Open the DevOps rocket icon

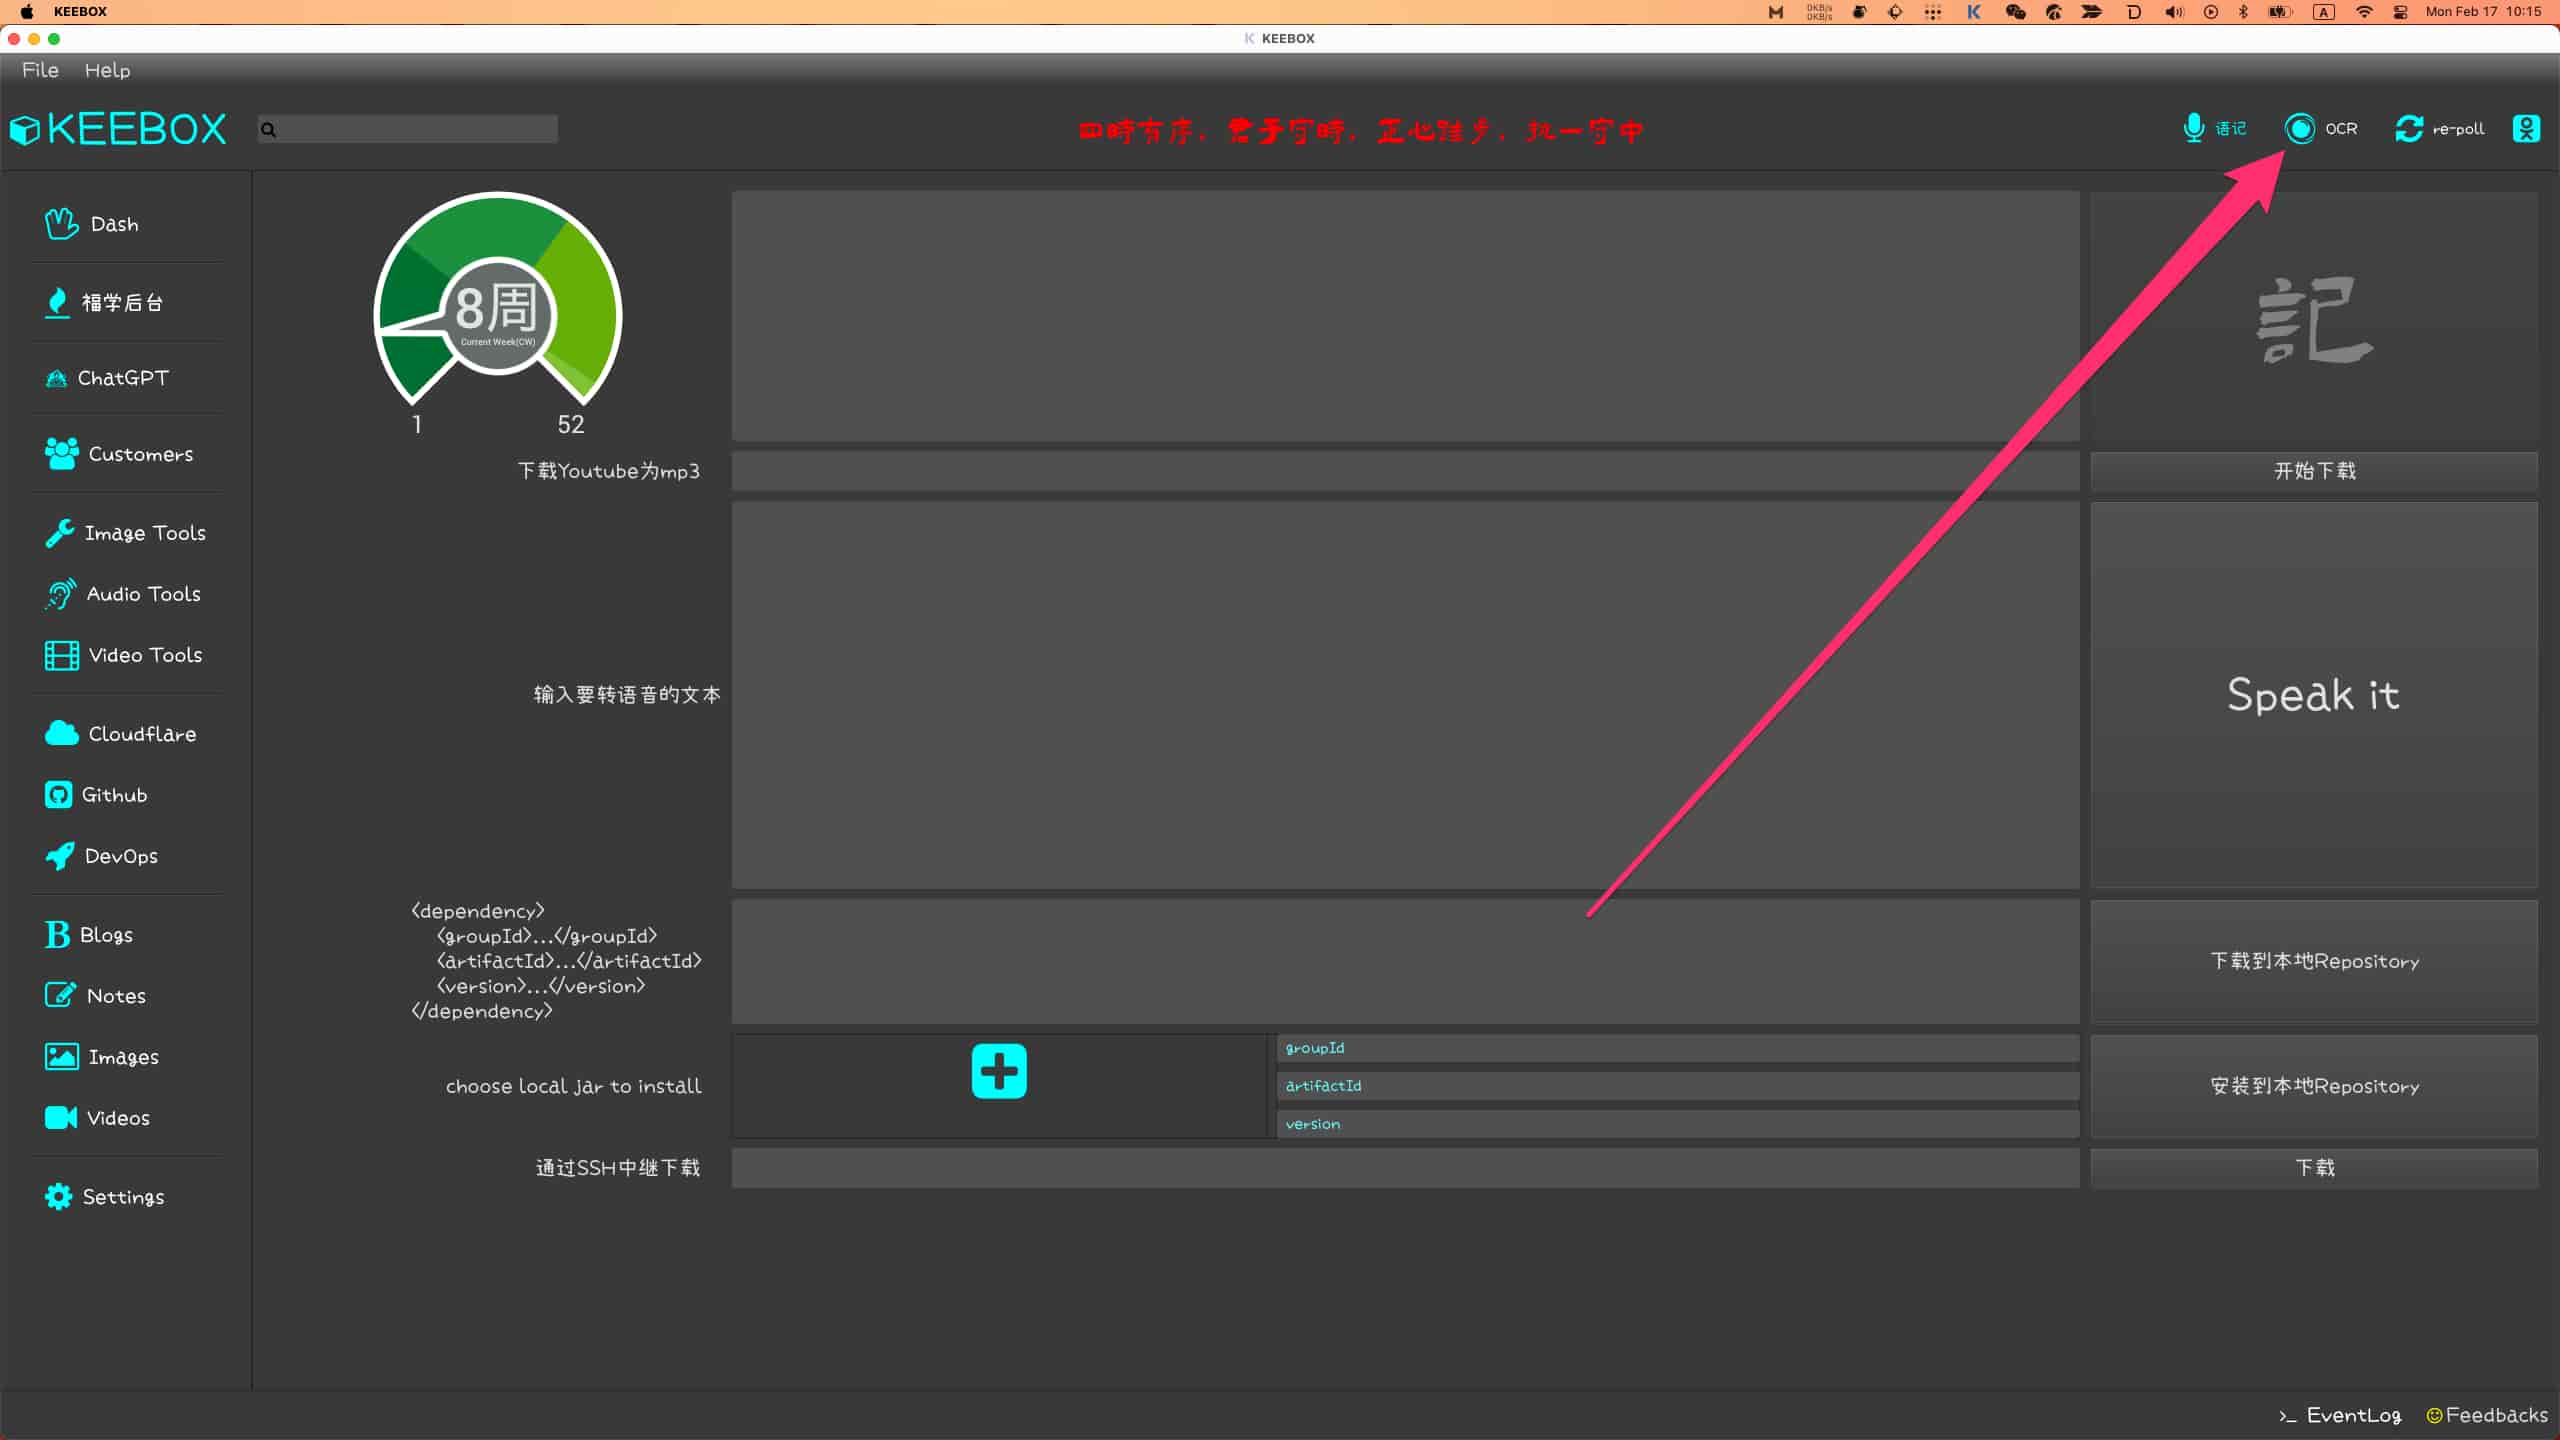59,856
